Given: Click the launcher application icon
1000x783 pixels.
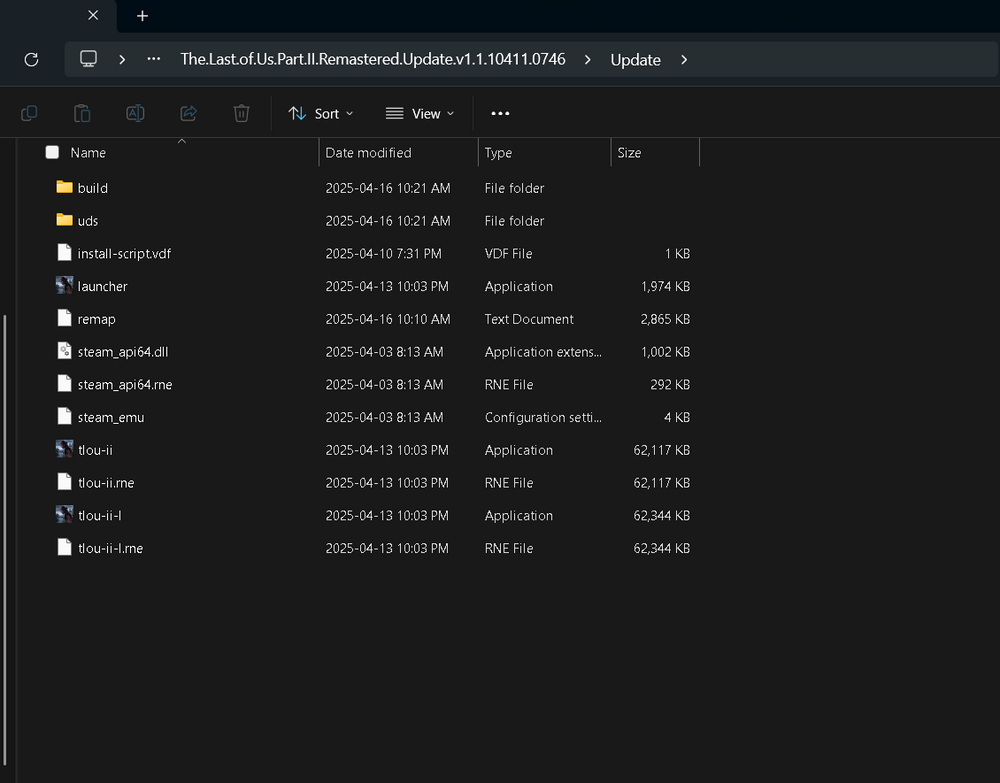Looking at the screenshot, I should click(x=64, y=285).
